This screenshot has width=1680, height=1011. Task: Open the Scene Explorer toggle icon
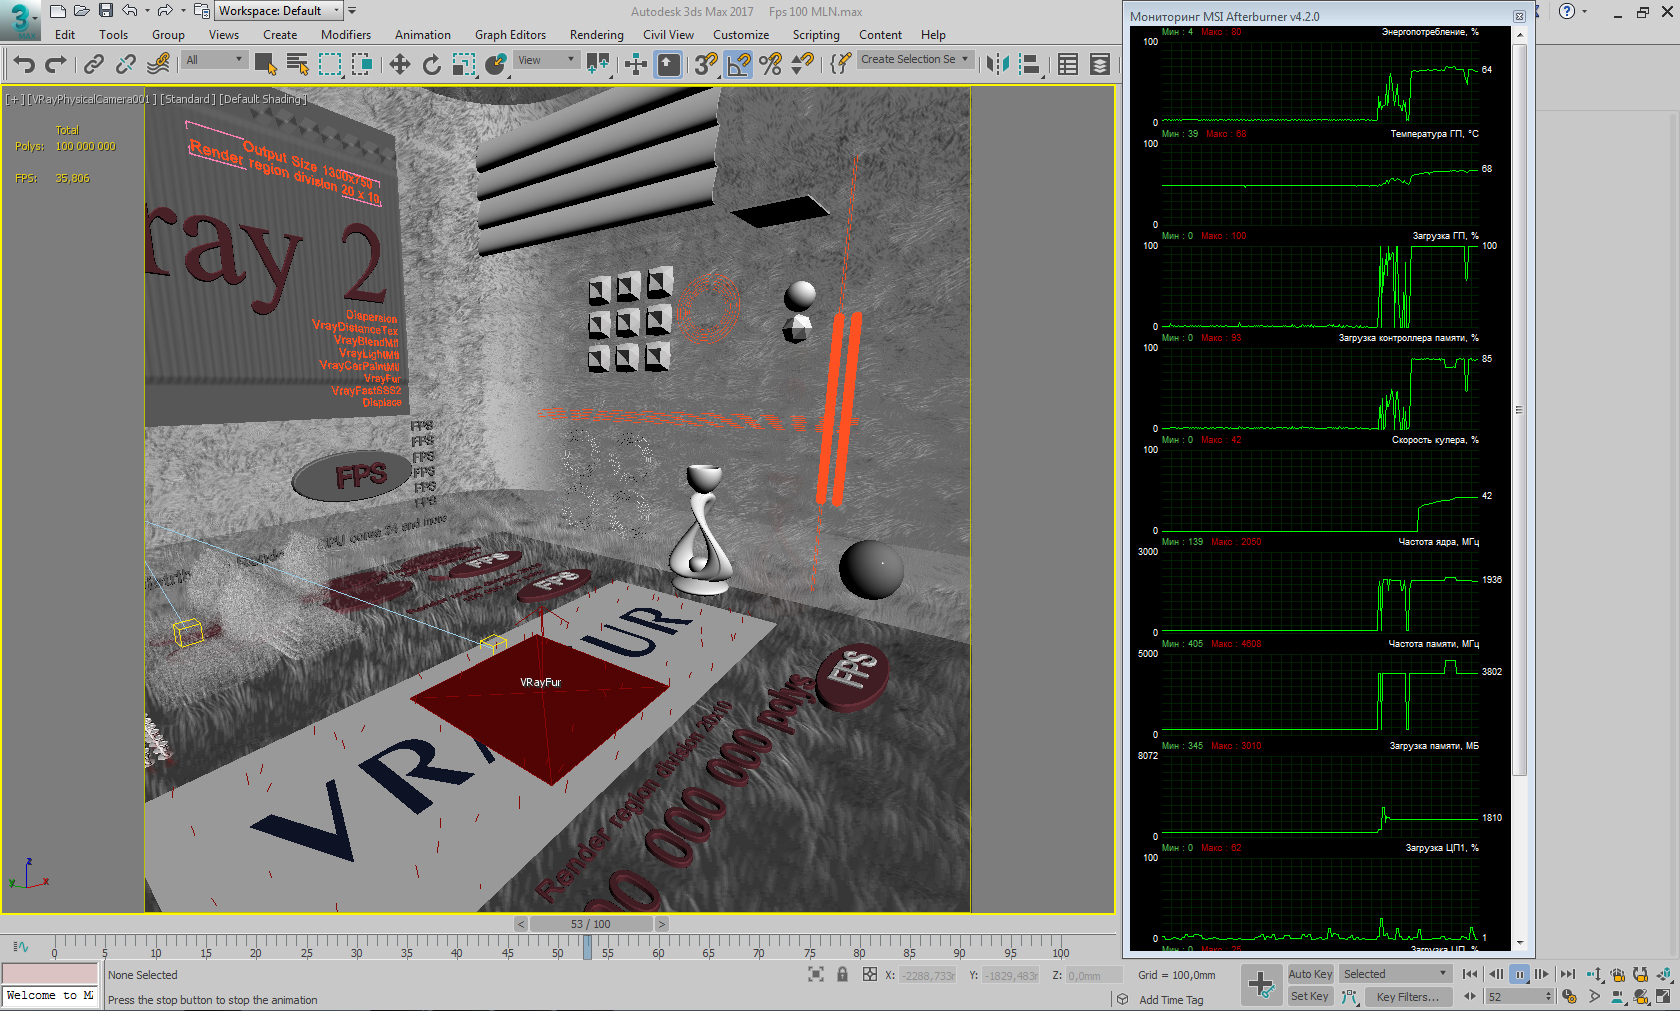coord(1068,65)
